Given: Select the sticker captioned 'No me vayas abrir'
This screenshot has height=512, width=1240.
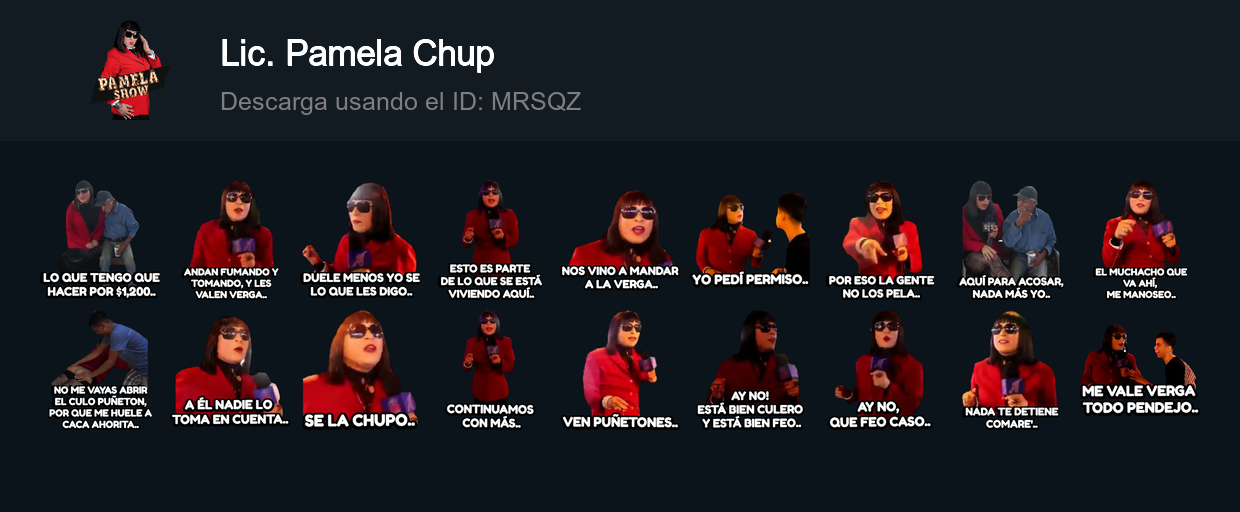Looking at the screenshot, I should coord(100,371).
